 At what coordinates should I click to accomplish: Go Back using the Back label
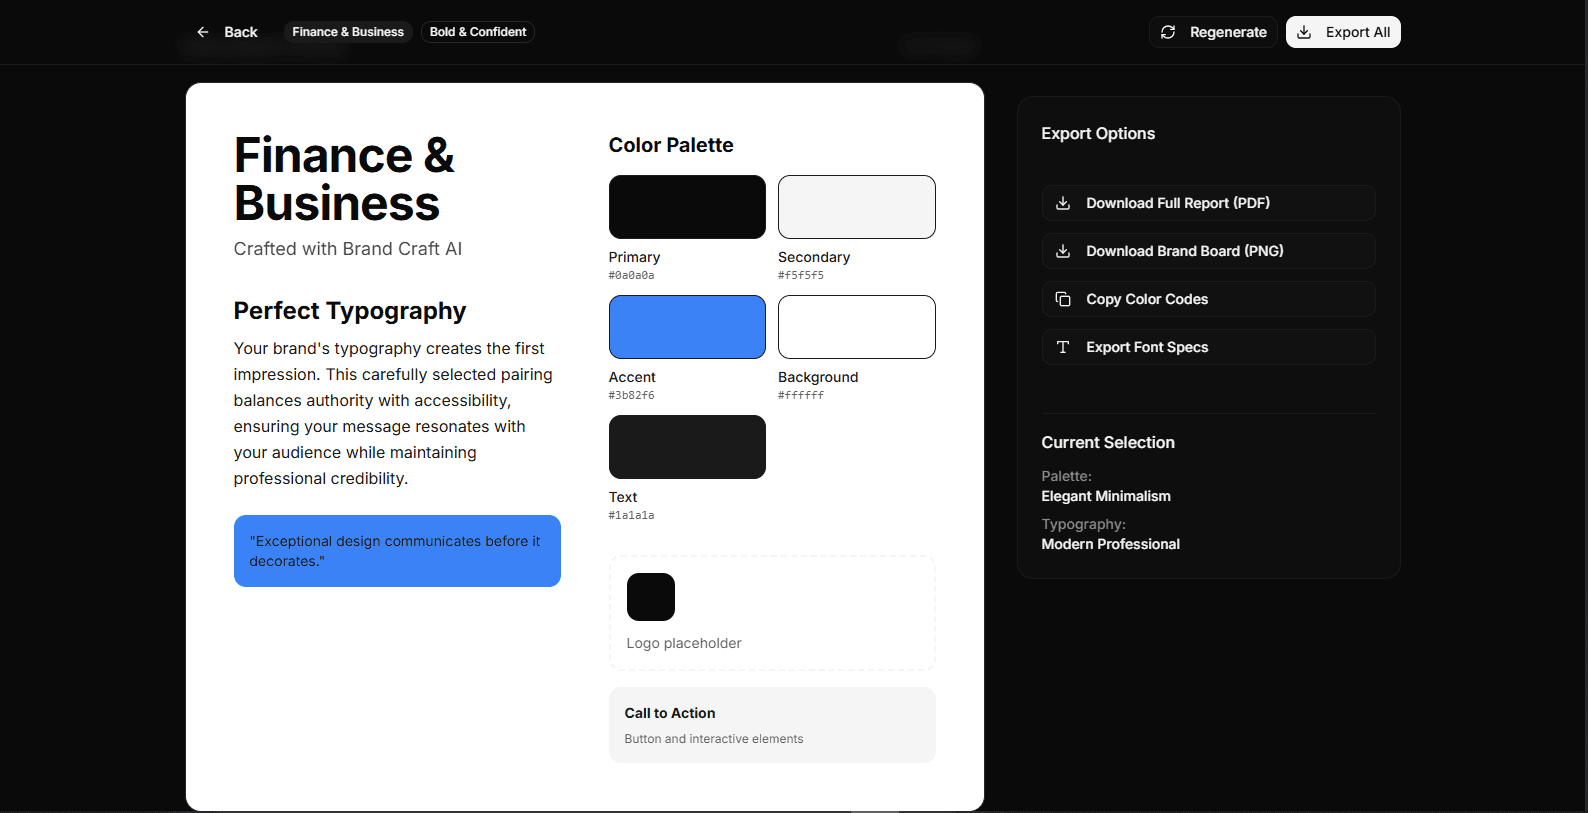241,32
